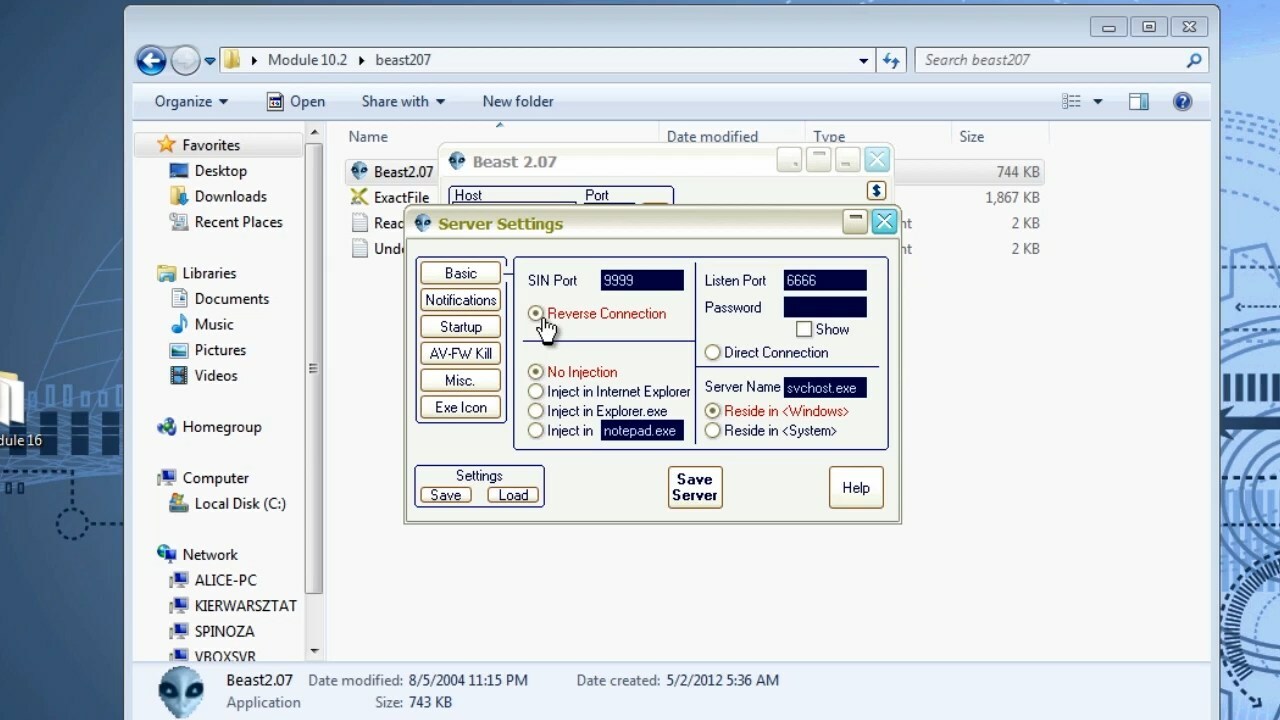Click the Load settings button

click(x=513, y=495)
